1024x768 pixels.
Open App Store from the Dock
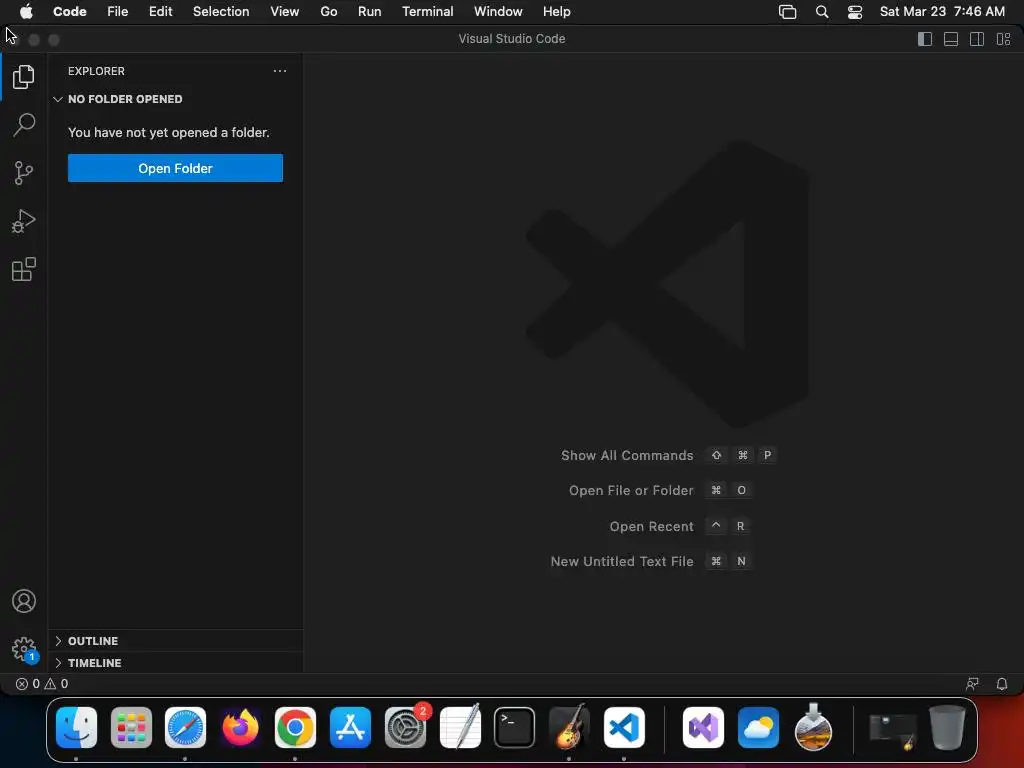pos(350,728)
